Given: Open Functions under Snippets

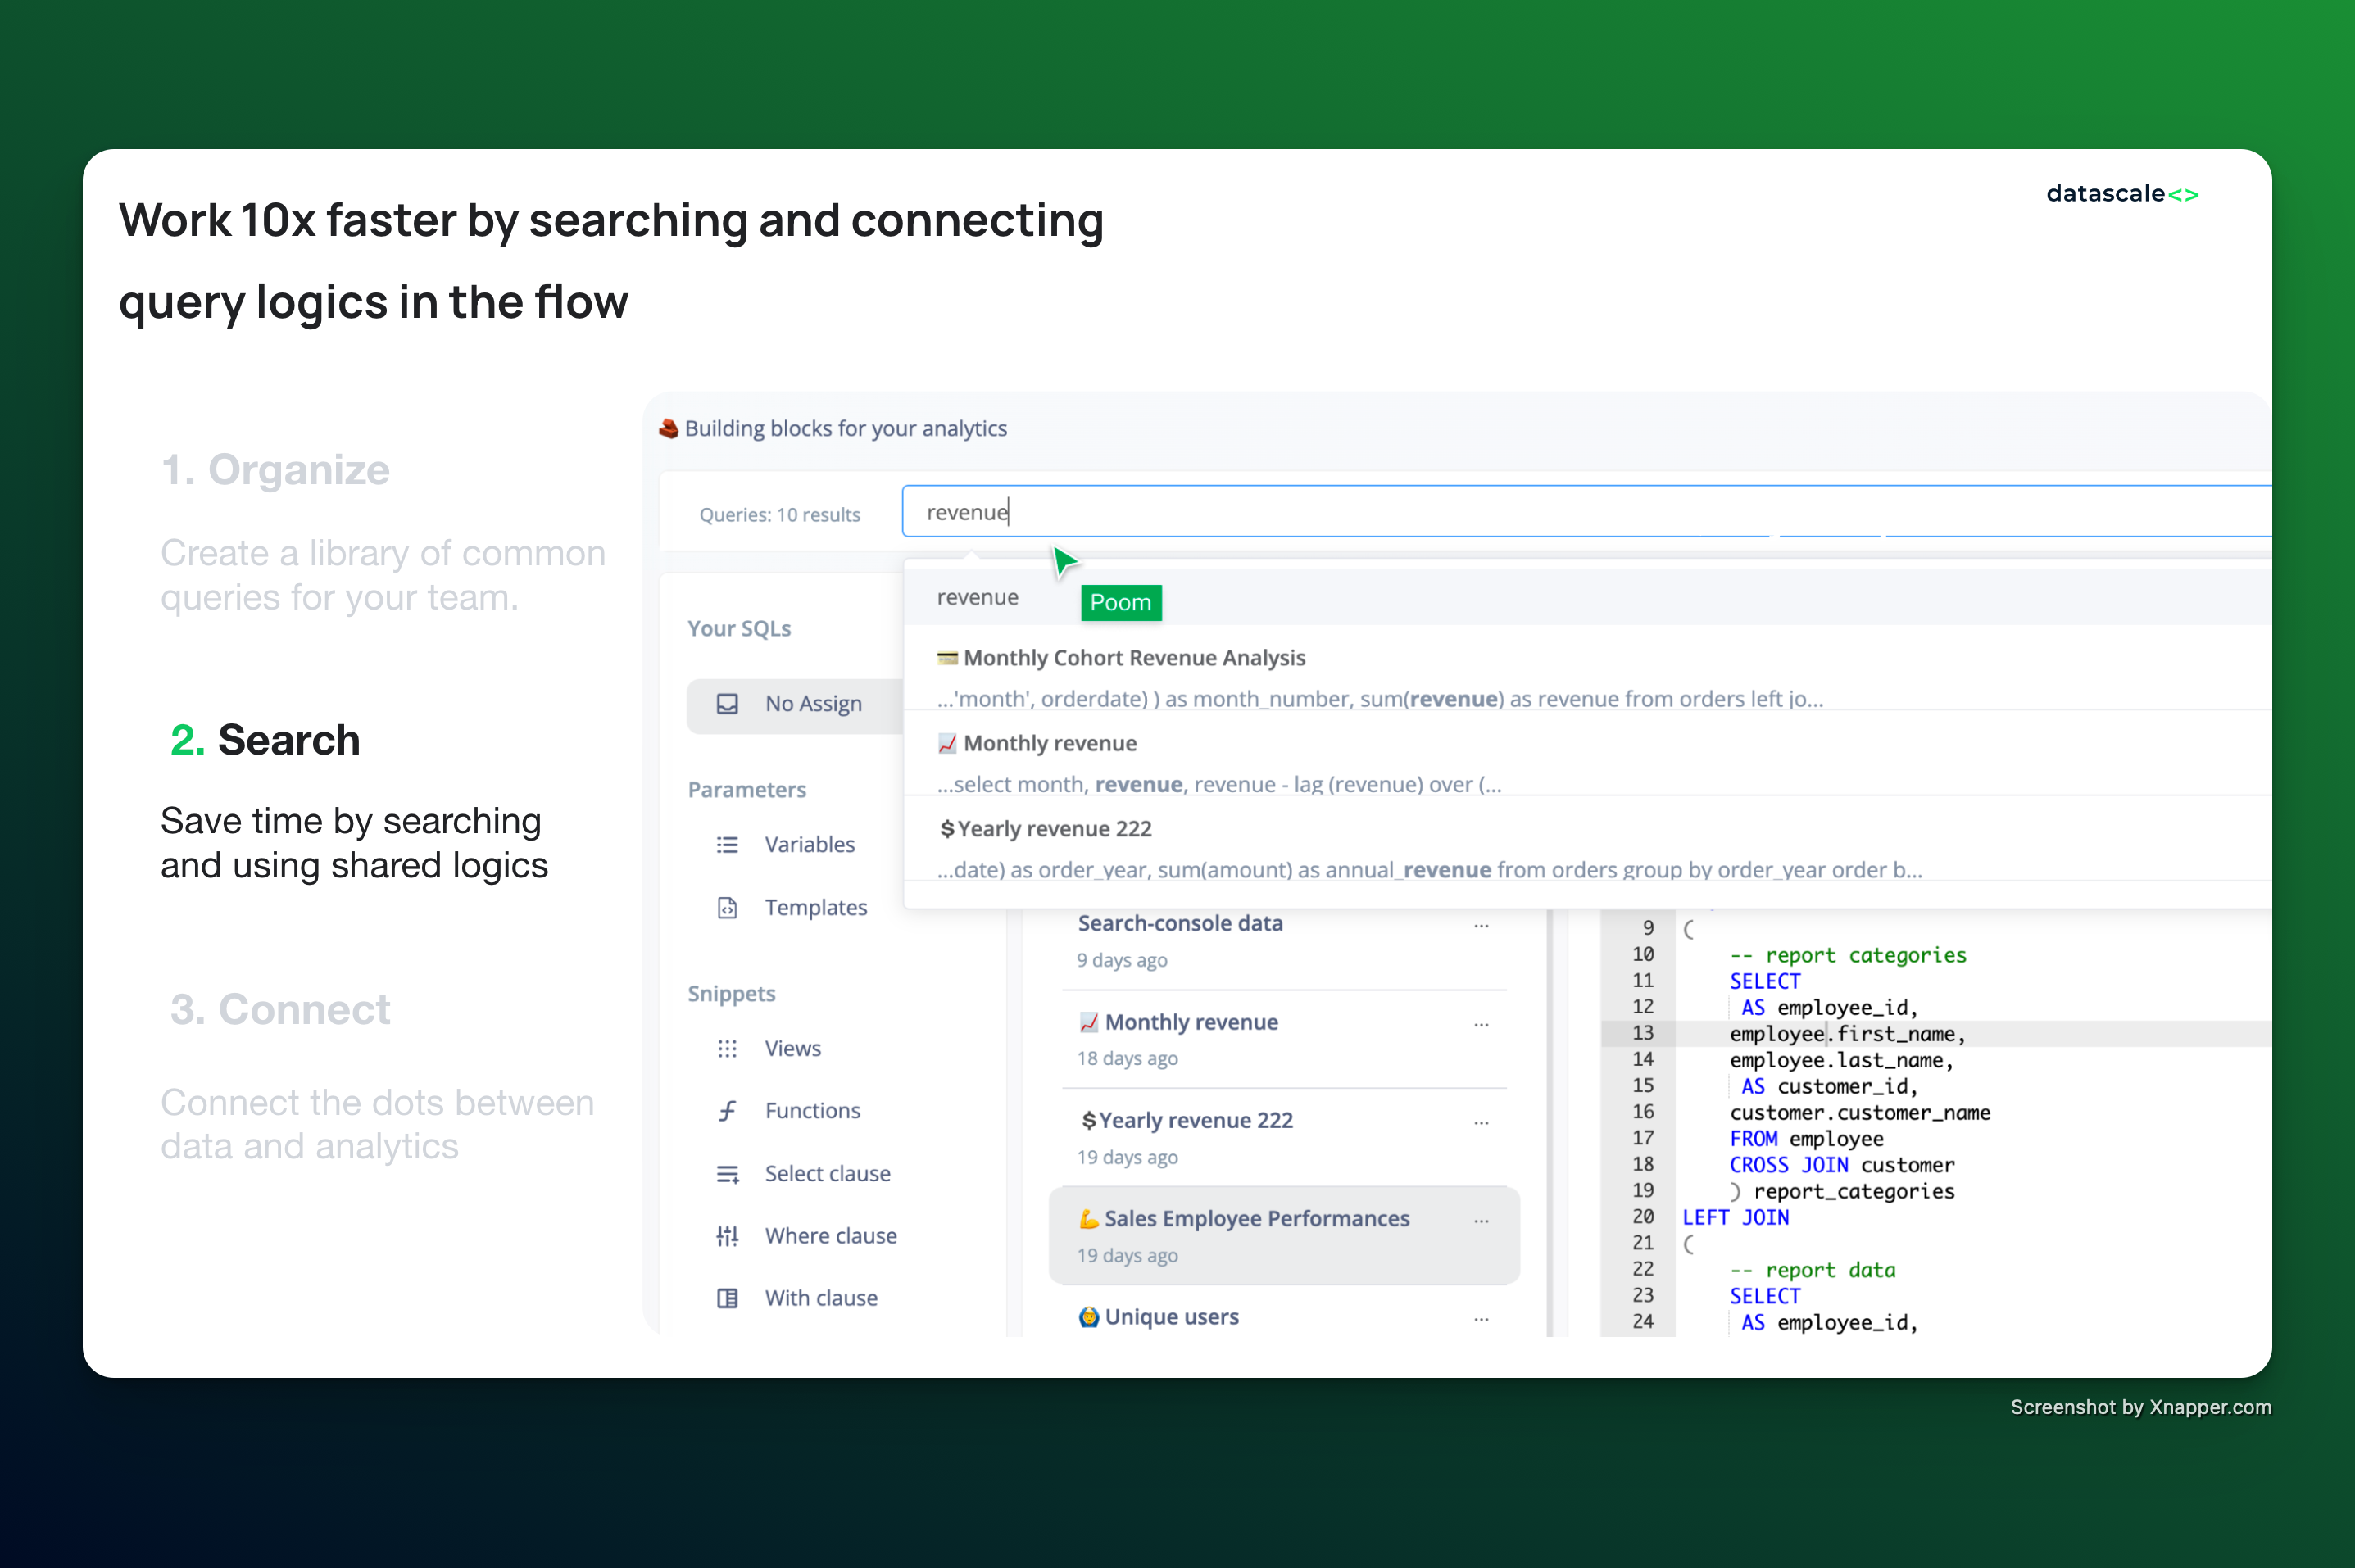Looking at the screenshot, I should (x=812, y=1111).
